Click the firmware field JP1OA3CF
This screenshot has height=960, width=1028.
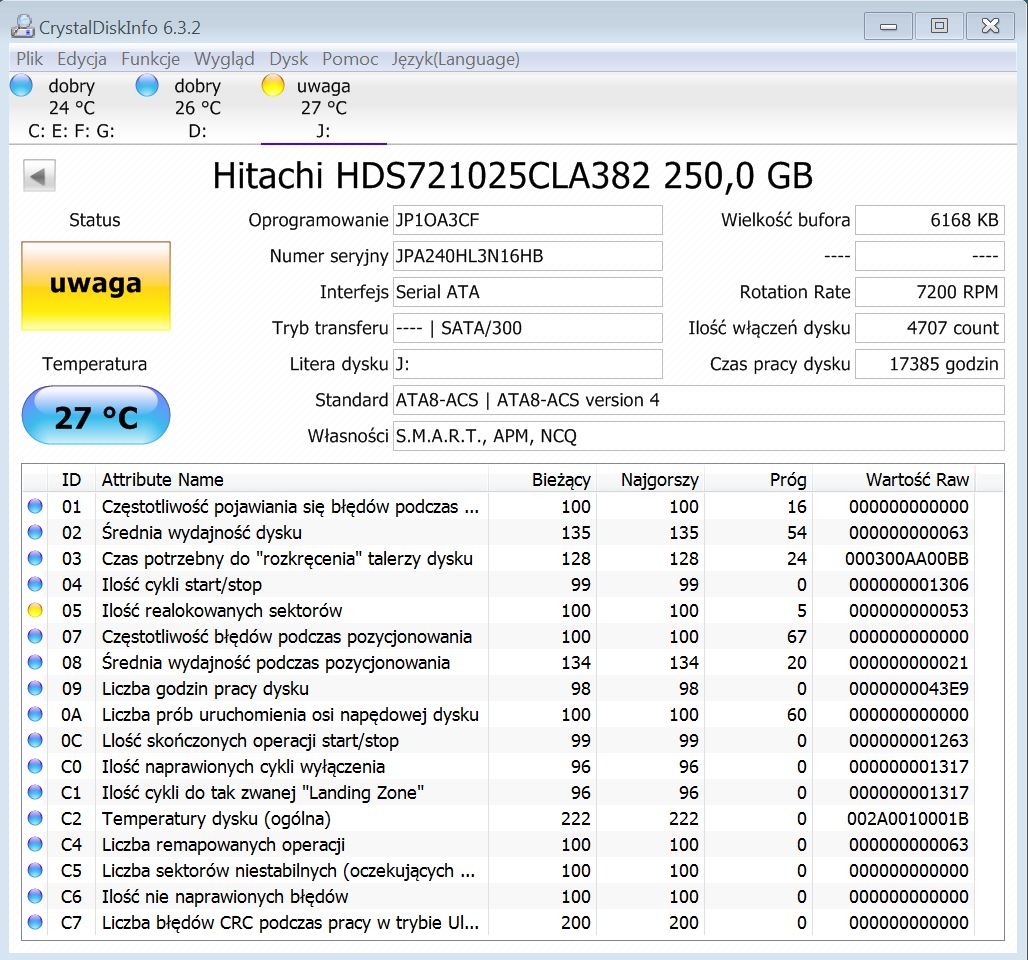[528, 220]
